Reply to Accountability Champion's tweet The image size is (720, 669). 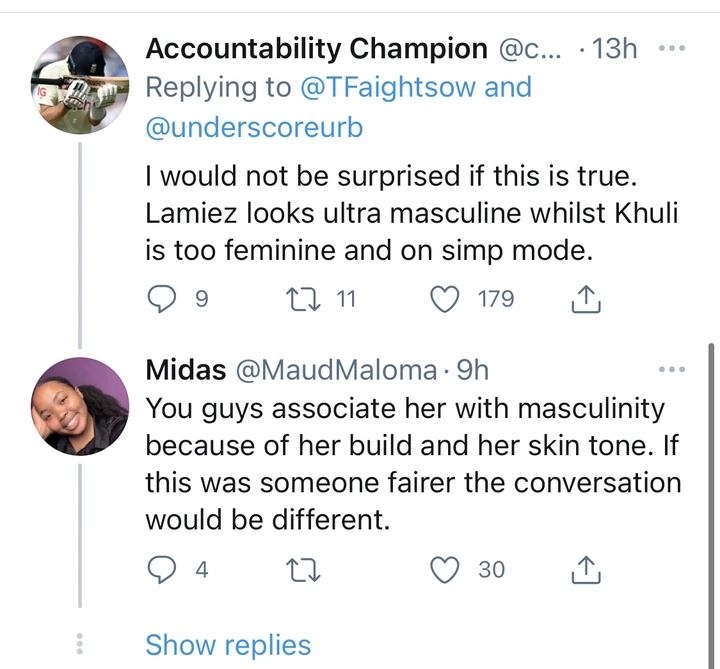tap(162, 299)
